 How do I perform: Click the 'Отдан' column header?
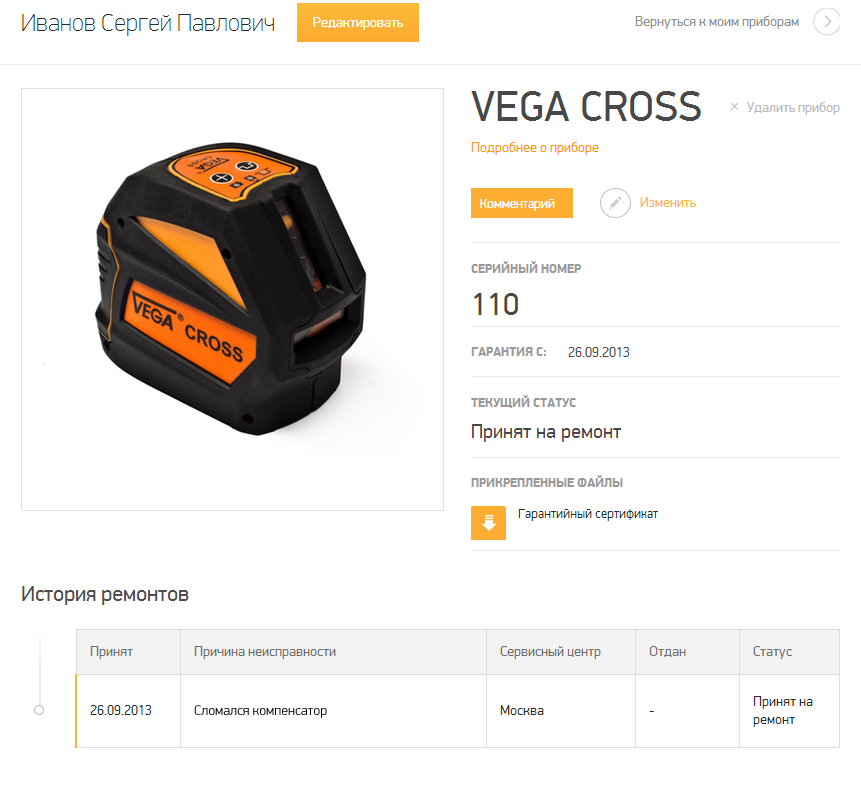(x=667, y=652)
